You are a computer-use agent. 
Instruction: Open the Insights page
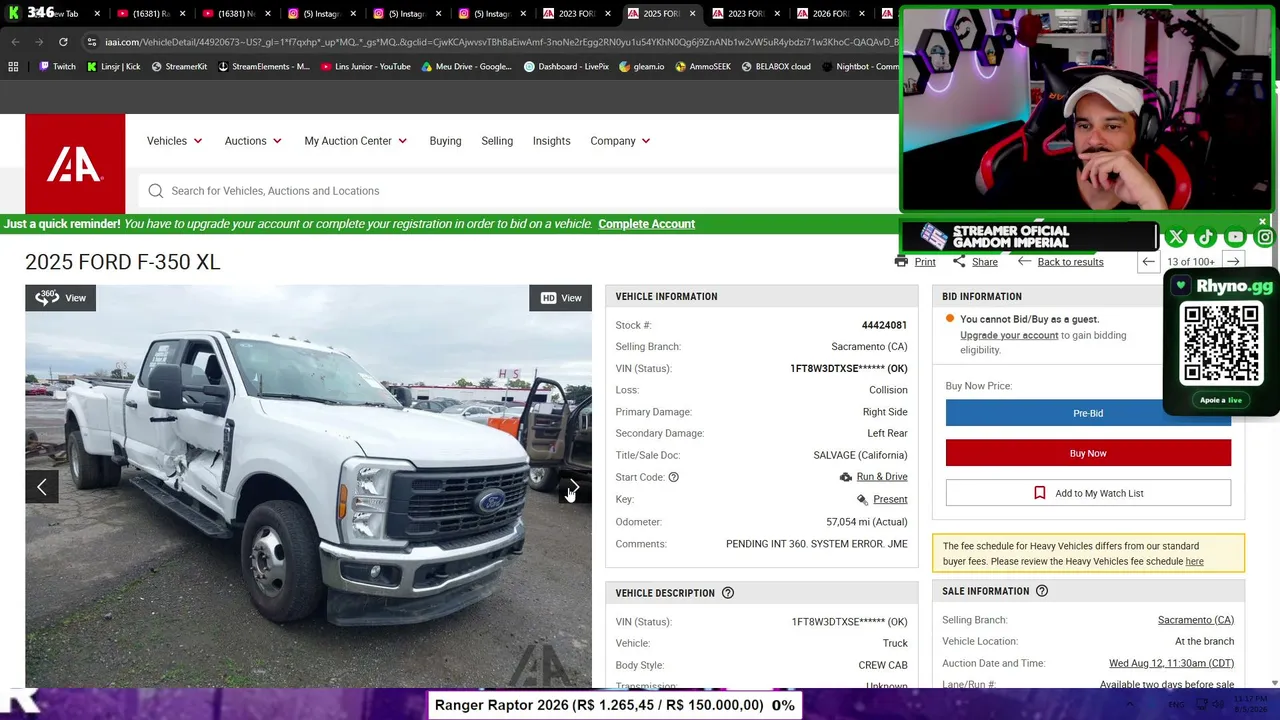[x=551, y=141]
